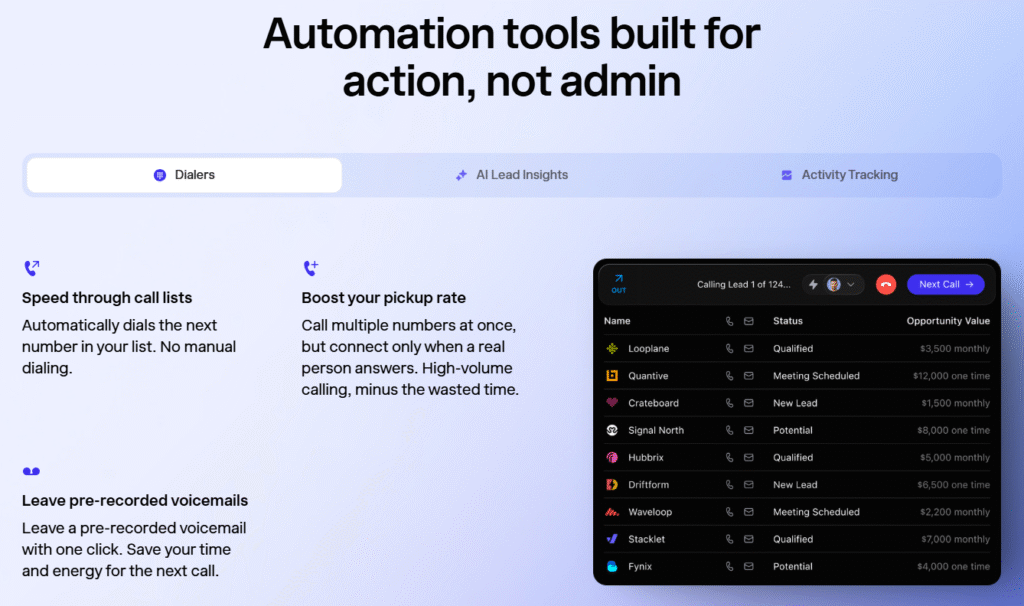Select the Dialers tab
The image size is (1024, 606).
[x=184, y=175]
